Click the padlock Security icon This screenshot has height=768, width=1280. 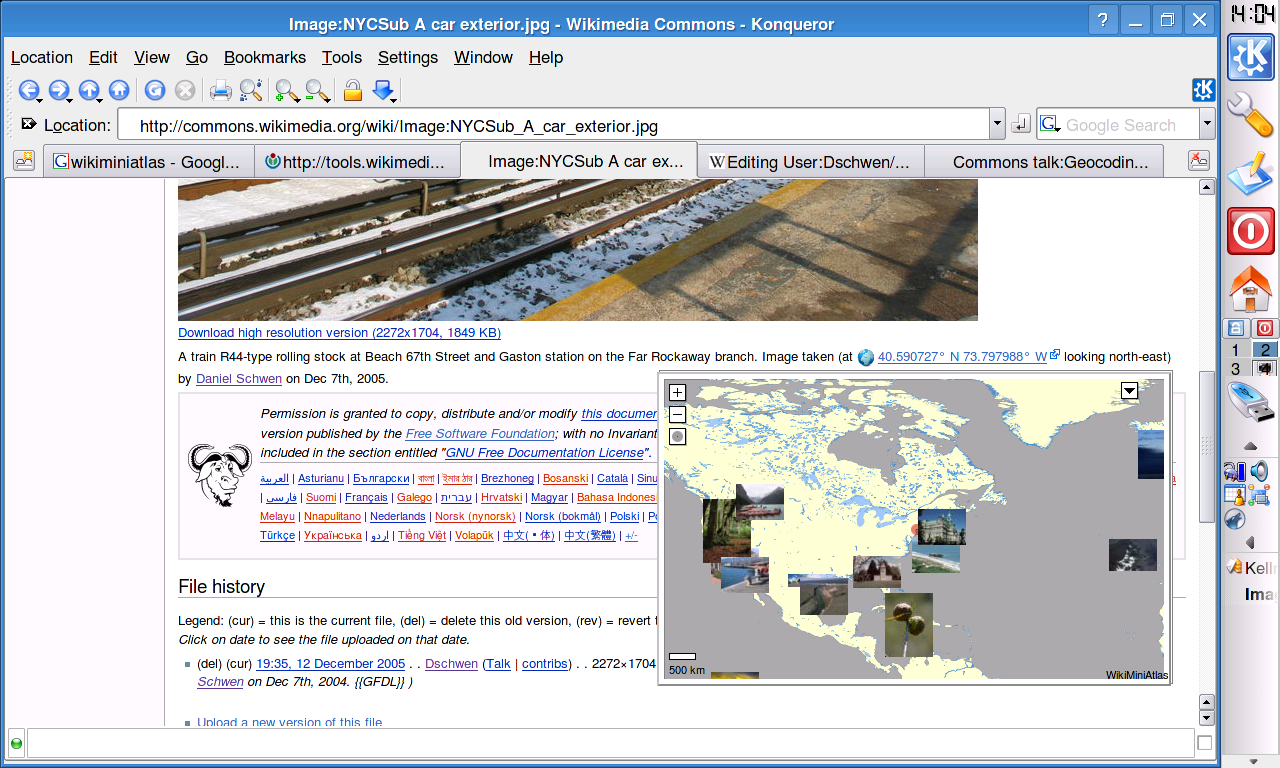click(352, 91)
